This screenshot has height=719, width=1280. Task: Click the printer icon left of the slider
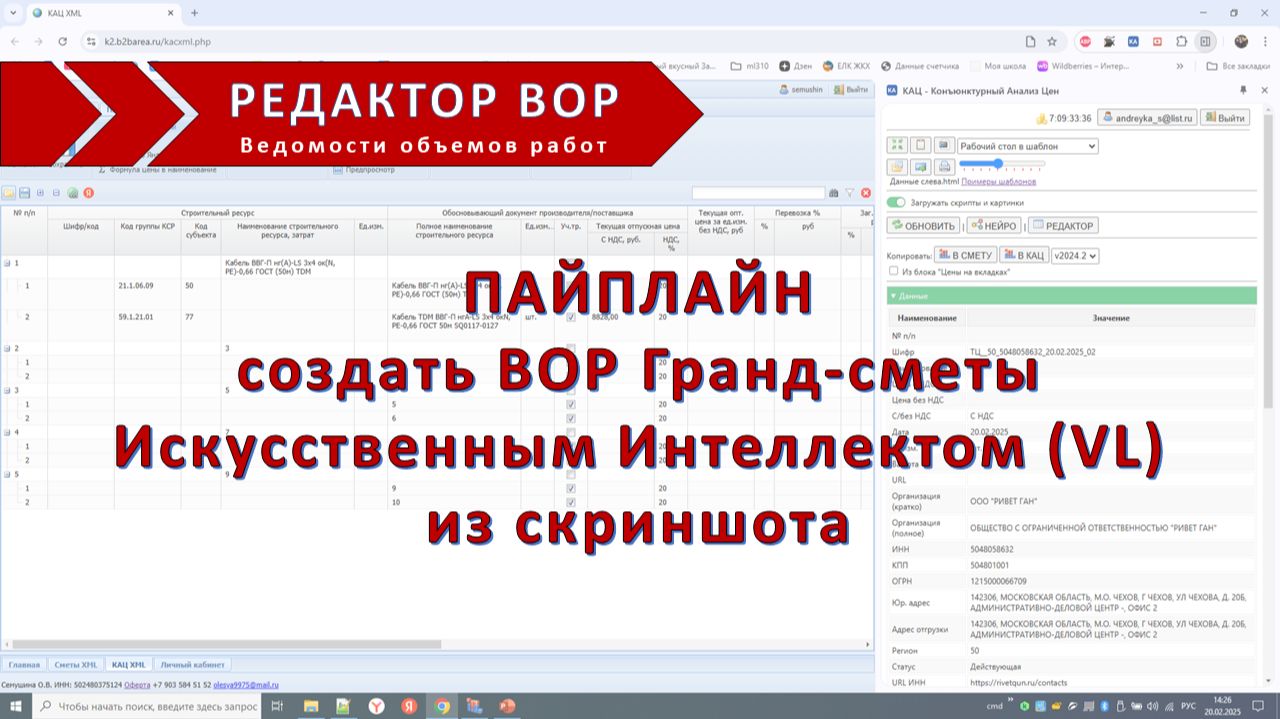point(944,167)
